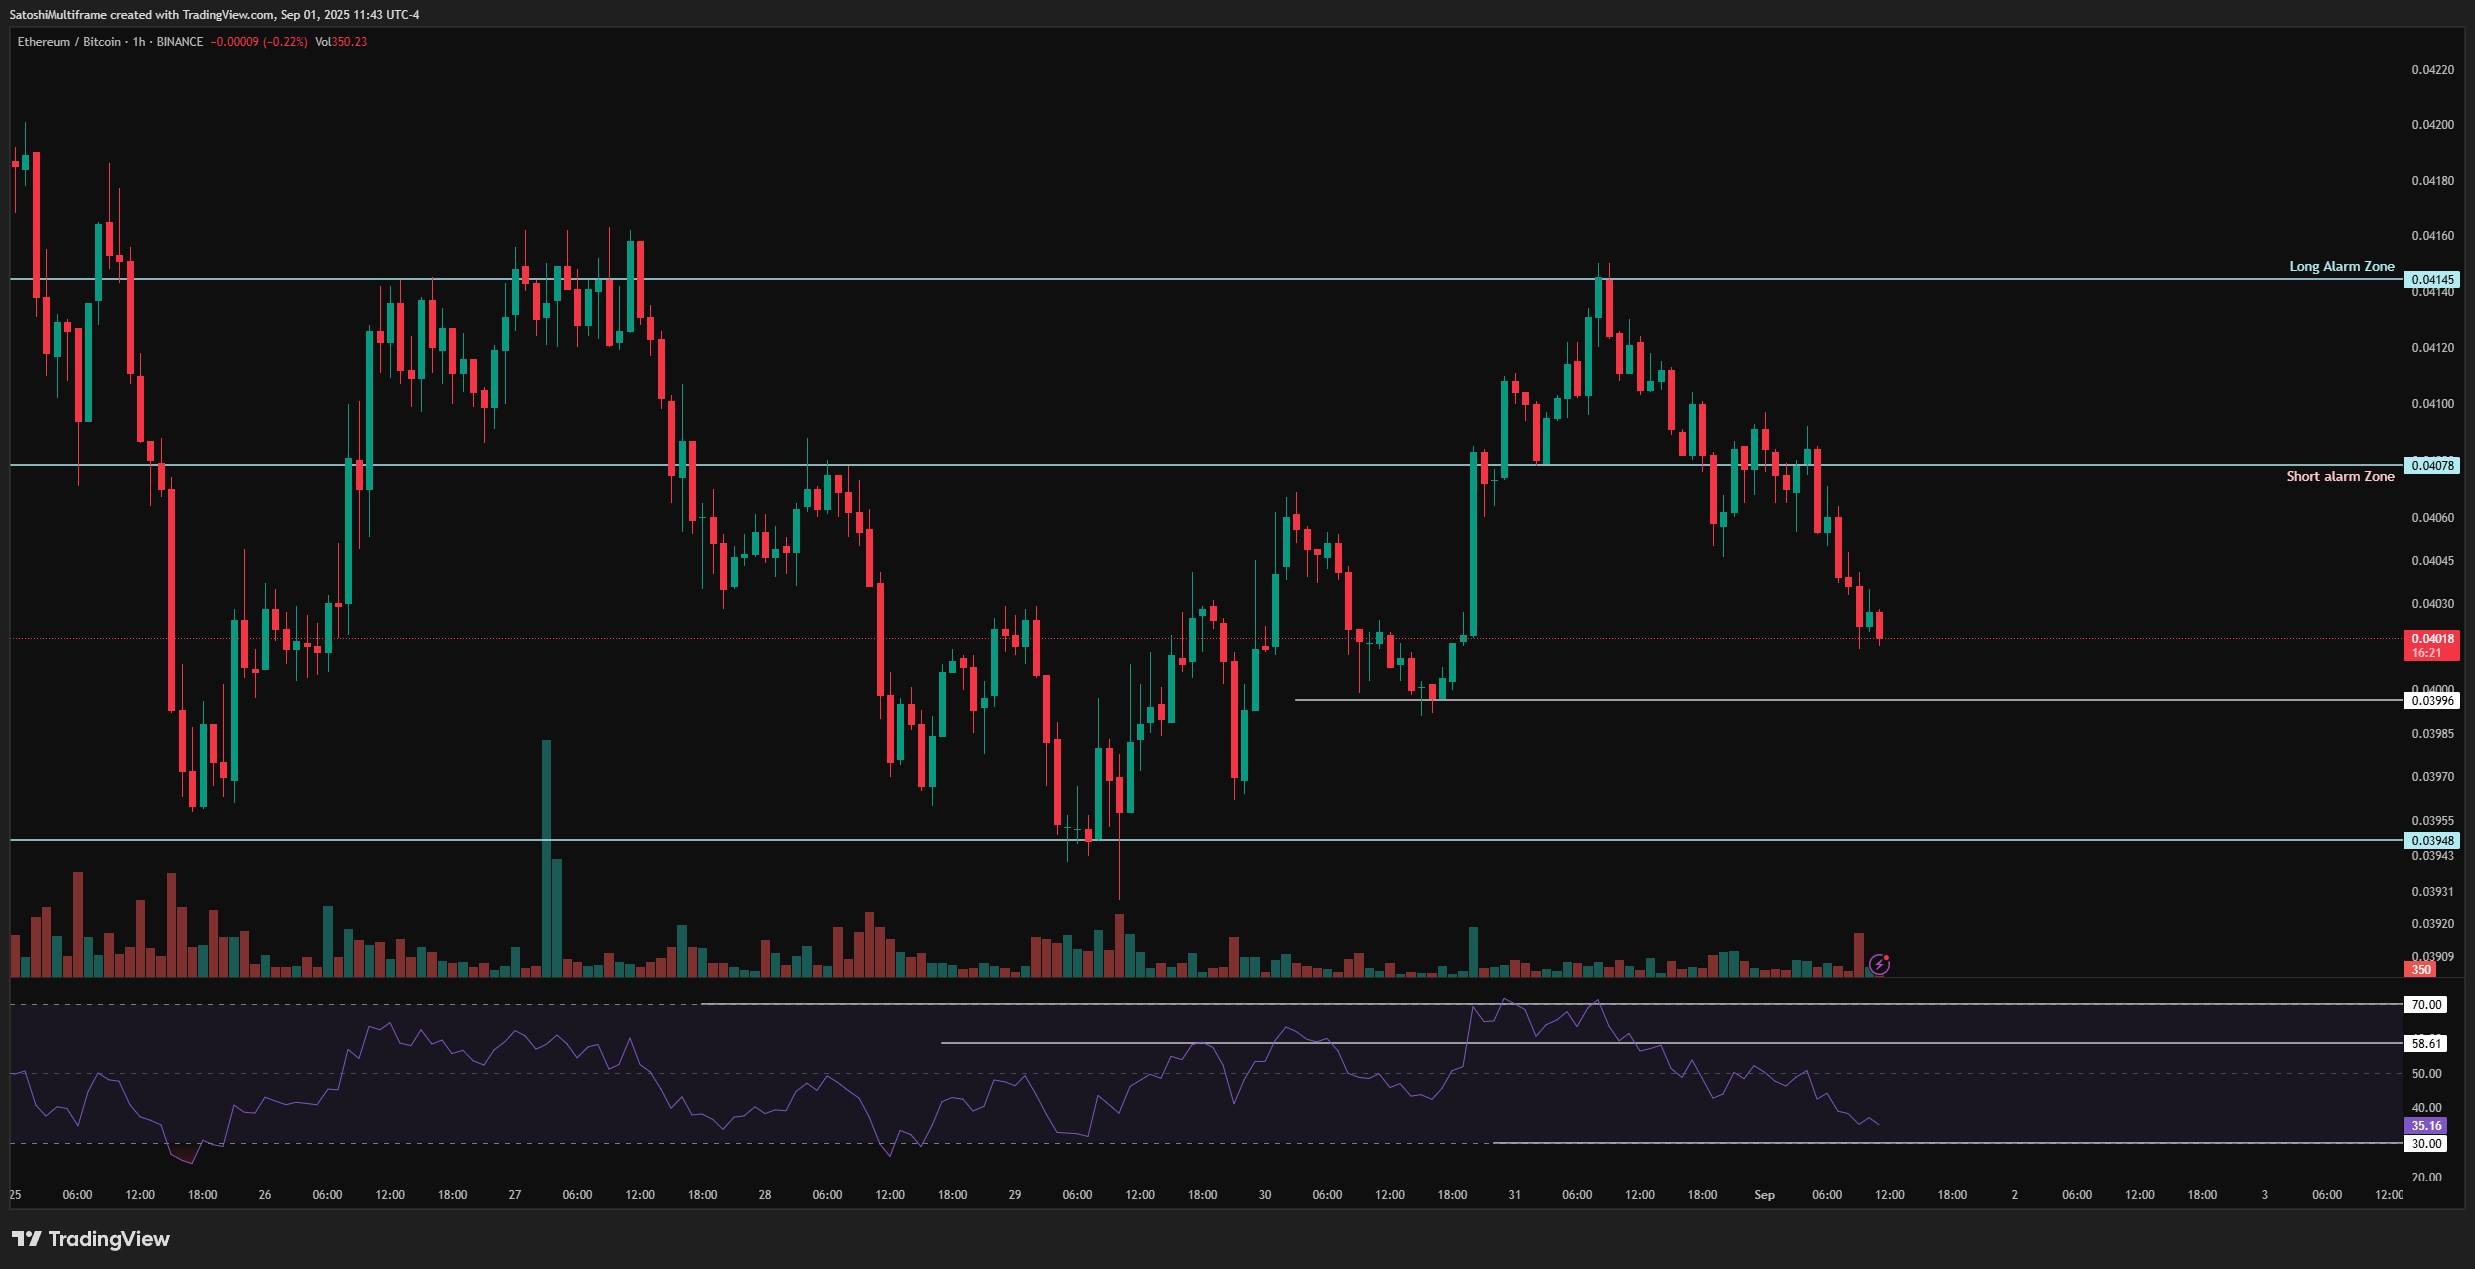2475x1269 pixels.
Task: Click the red 350 volume value tag
Action: [2420, 969]
